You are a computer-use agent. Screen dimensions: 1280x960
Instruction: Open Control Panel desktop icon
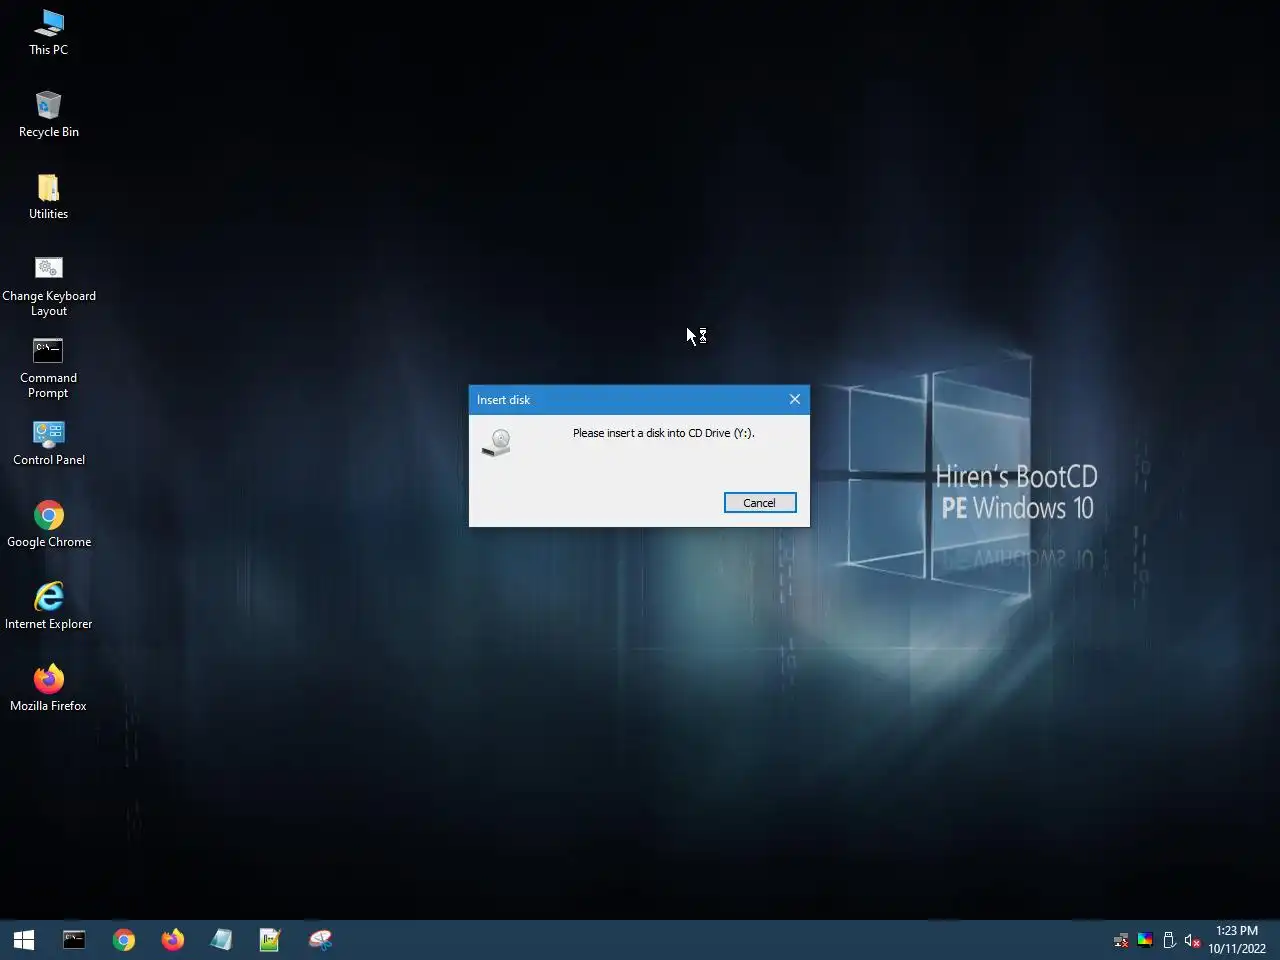tap(48, 443)
